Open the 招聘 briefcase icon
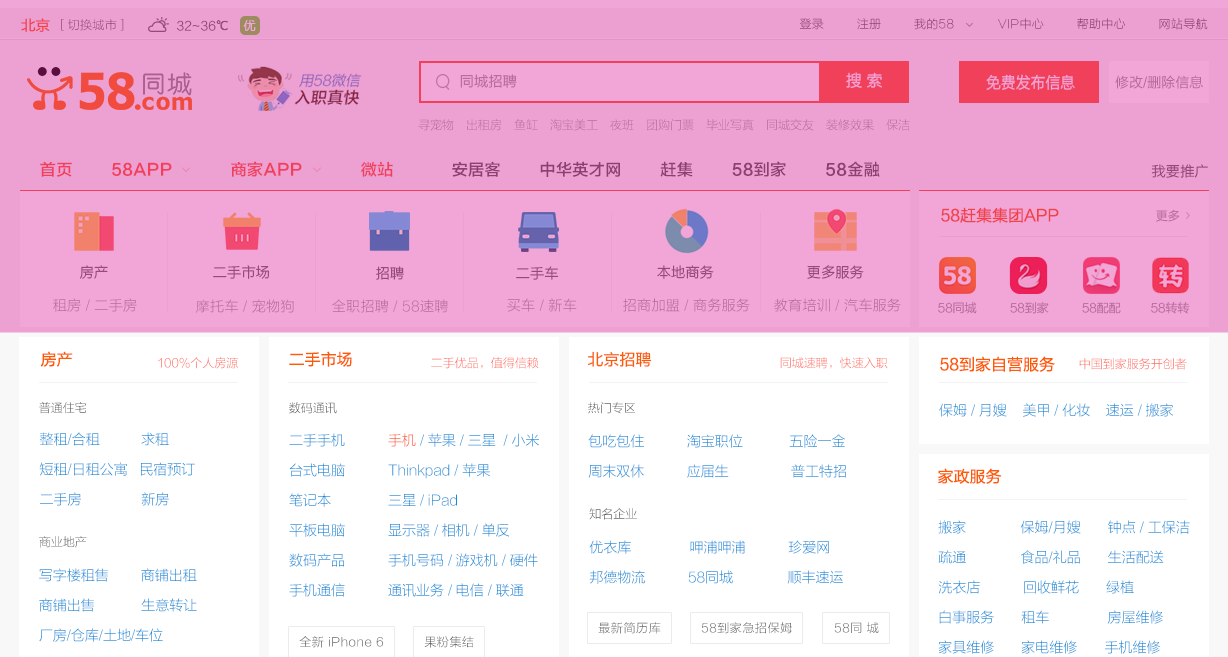 (x=389, y=231)
